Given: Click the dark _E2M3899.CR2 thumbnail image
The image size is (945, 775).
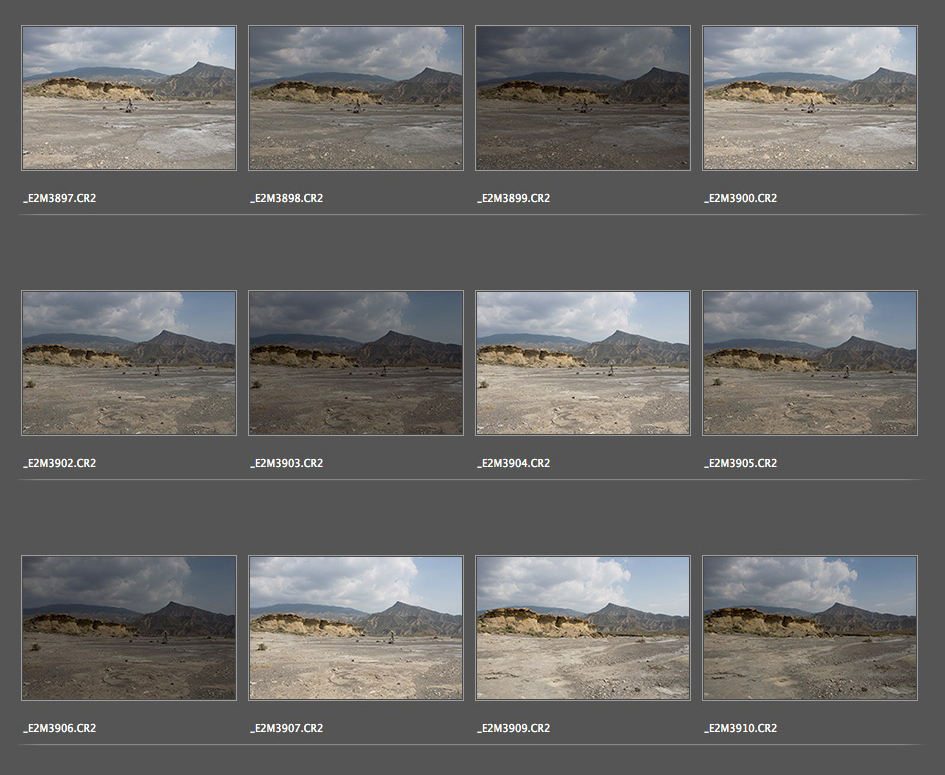Looking at the screenshot, I should tap(583, 98).
